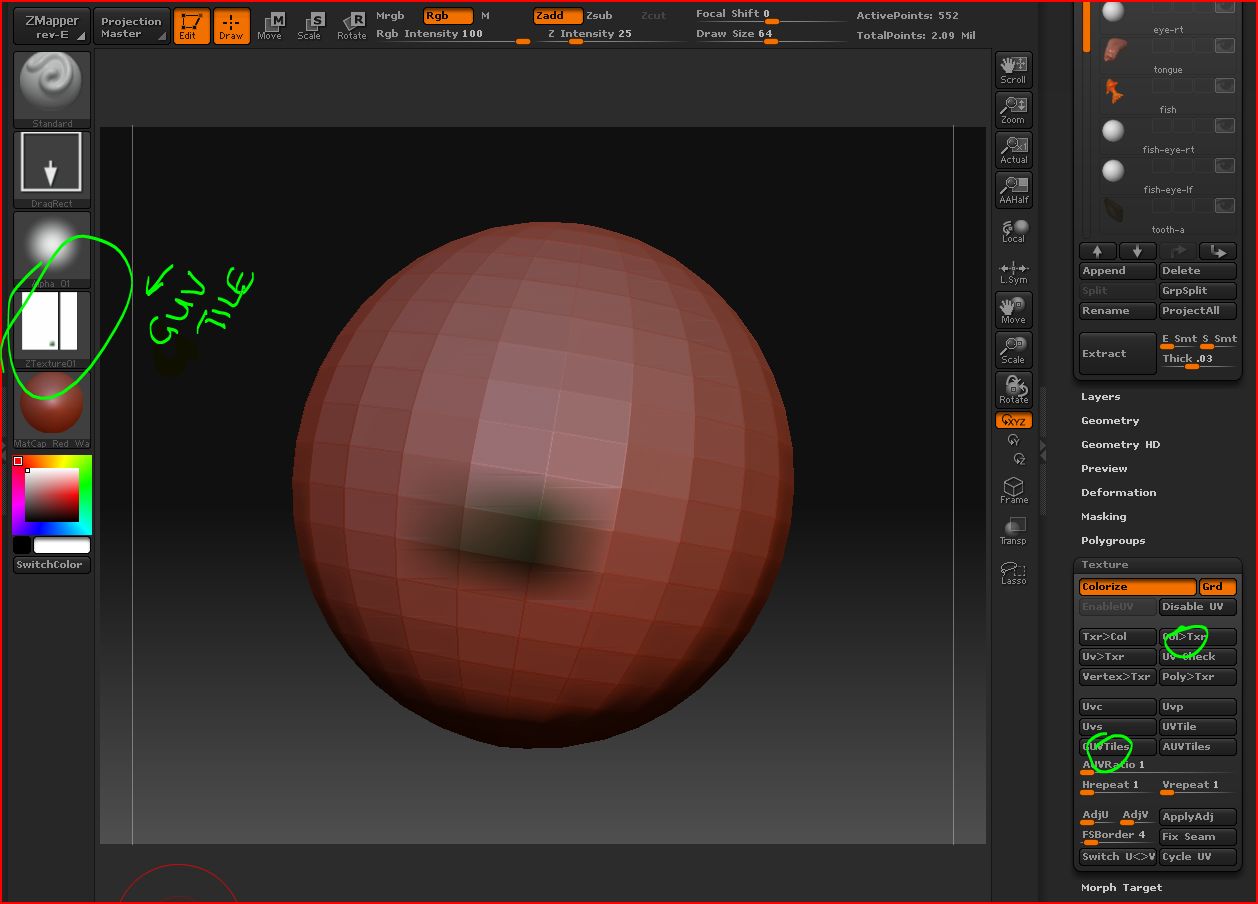Click the AAHalf view icon

pyautogui.click(x=1013, y=190)
